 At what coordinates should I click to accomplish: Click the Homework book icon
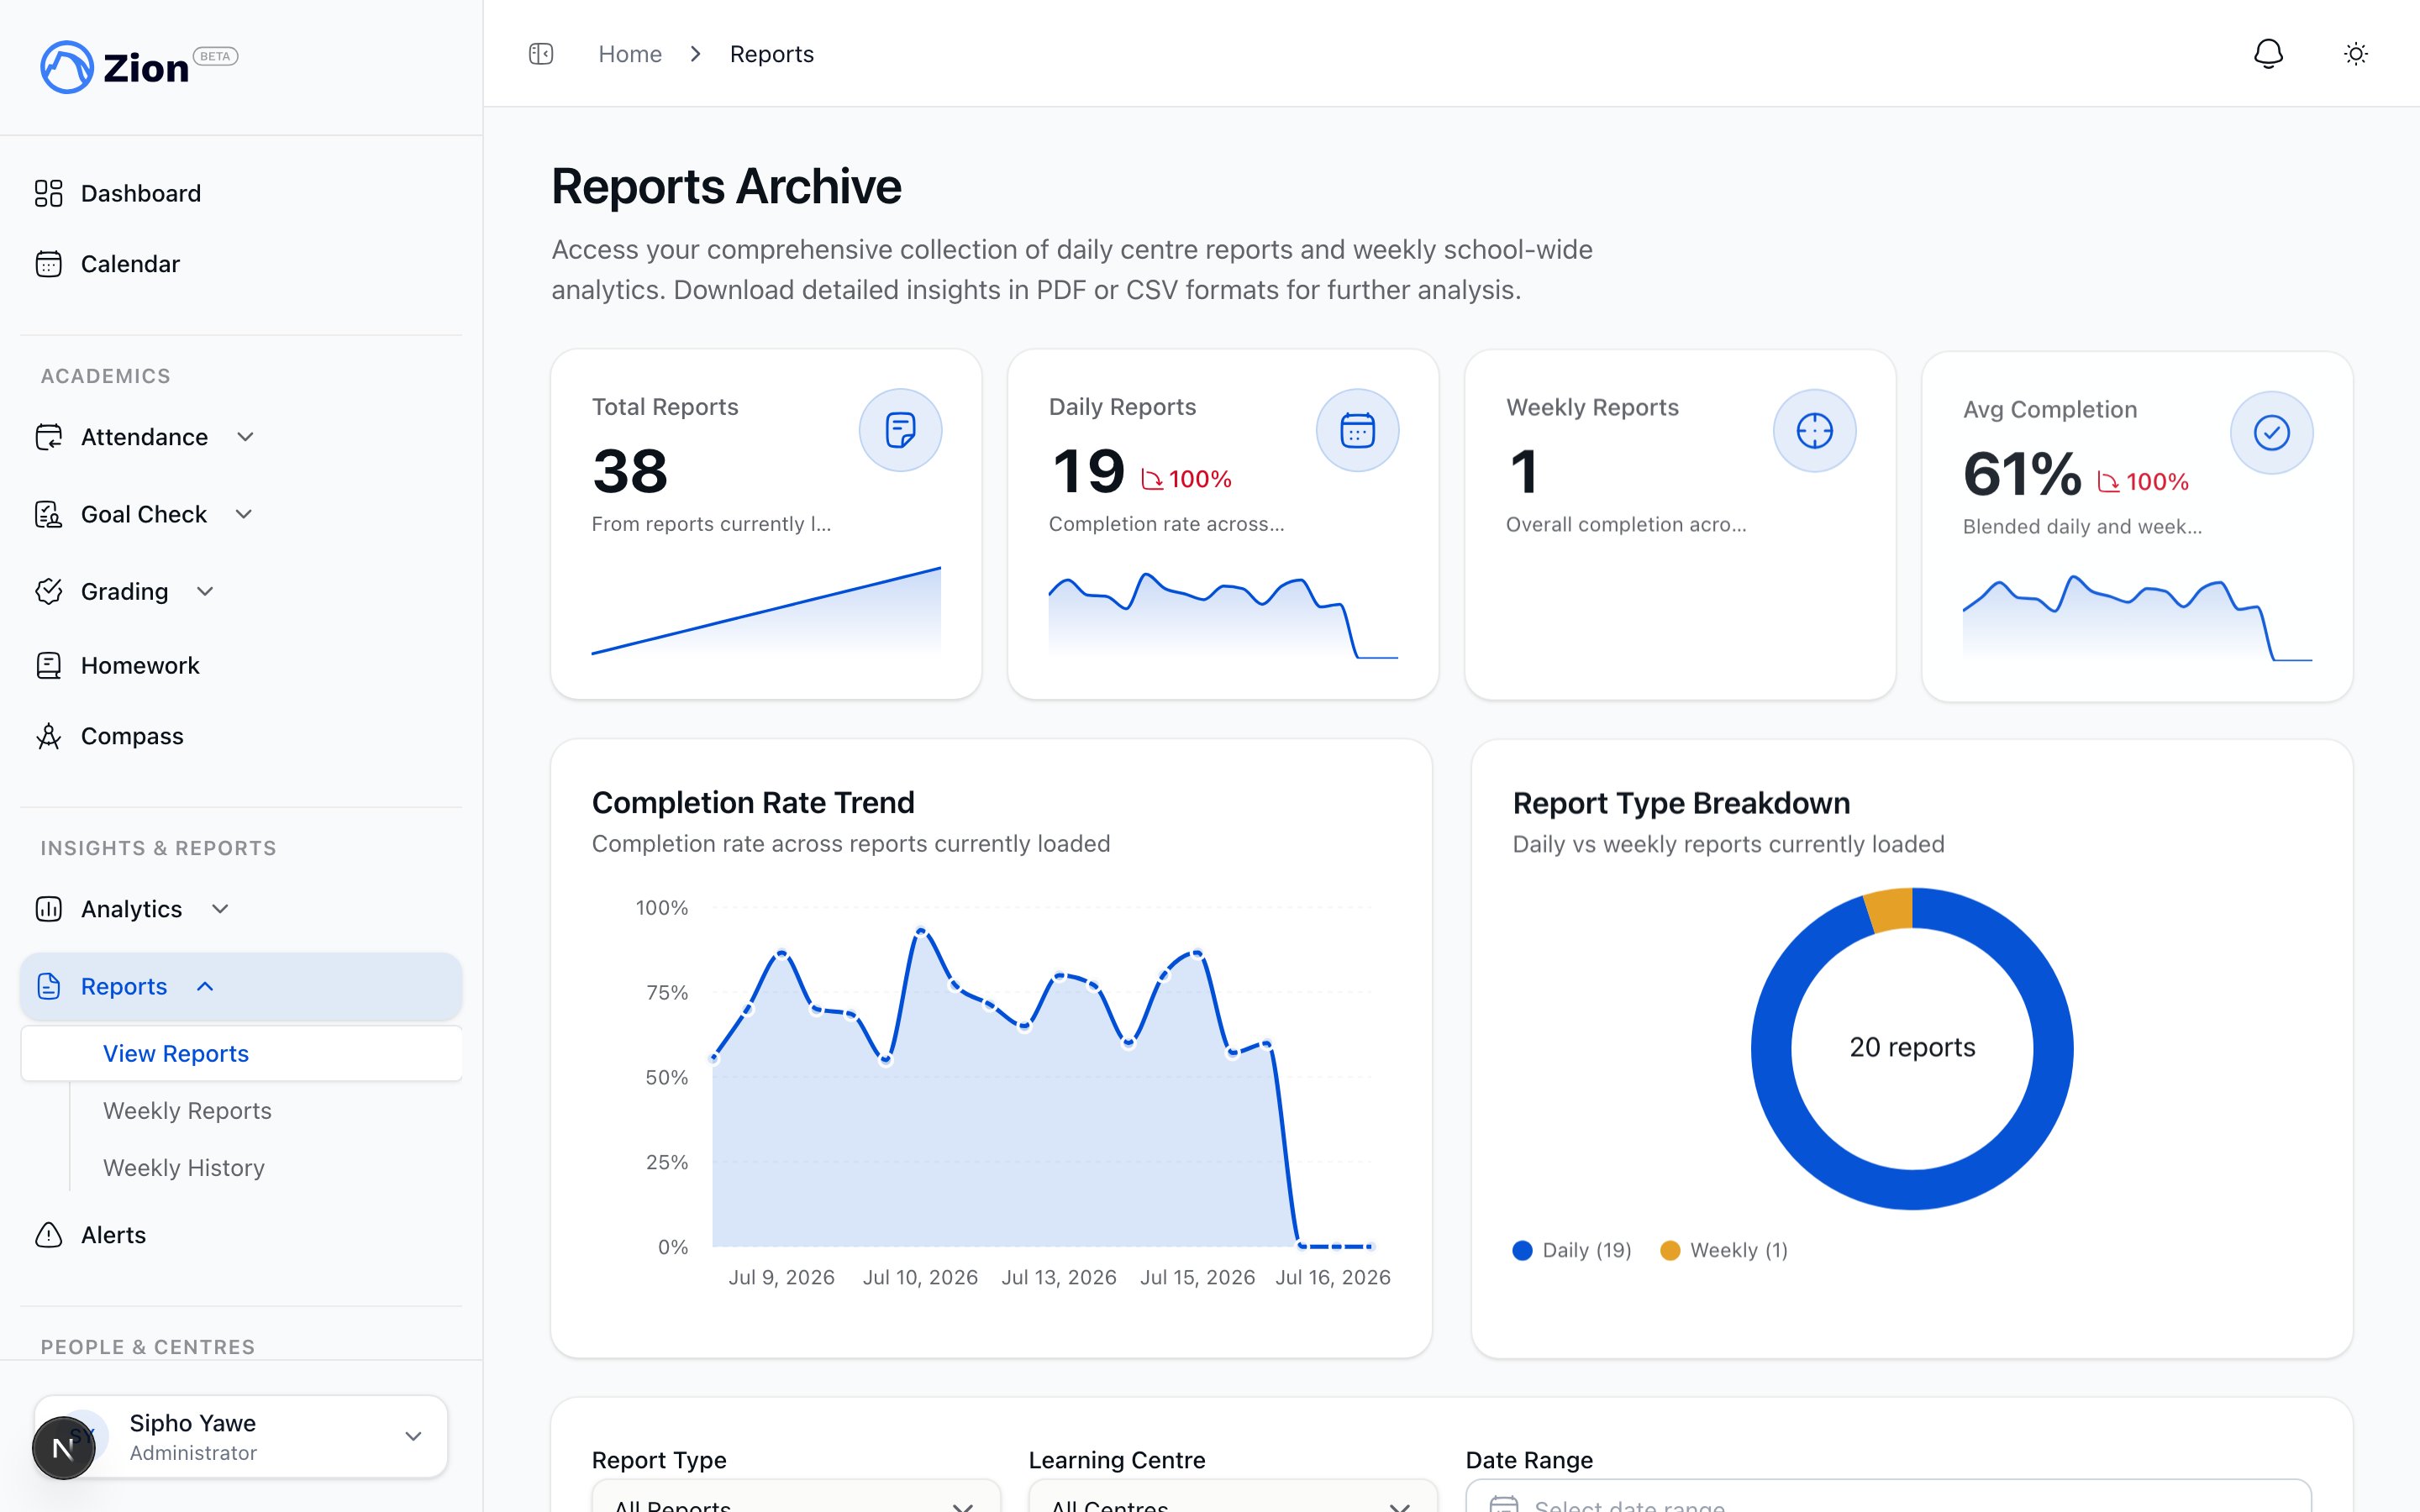(48, 665)
